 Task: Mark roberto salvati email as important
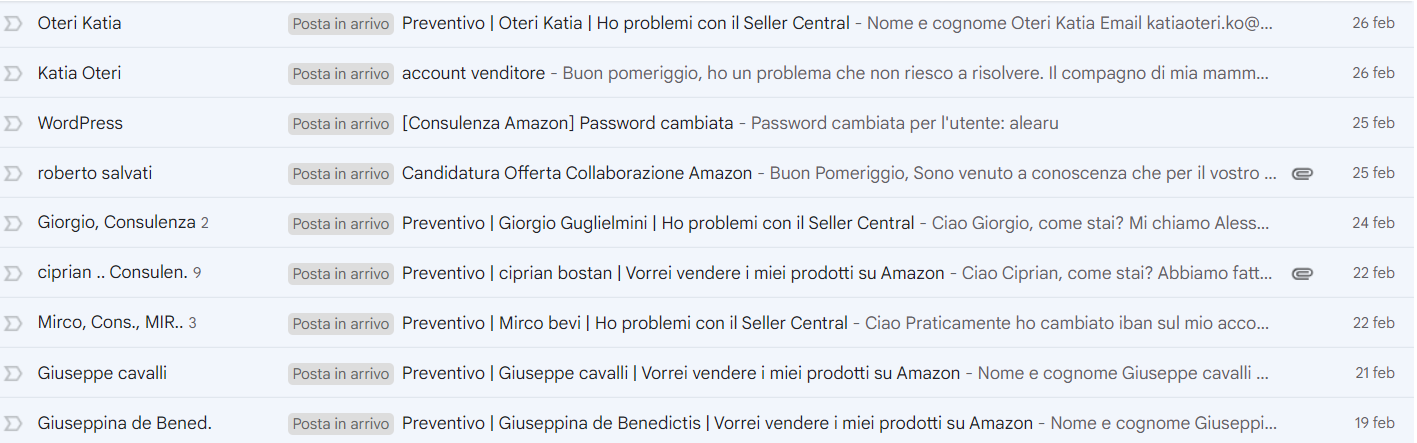[13, 173]
